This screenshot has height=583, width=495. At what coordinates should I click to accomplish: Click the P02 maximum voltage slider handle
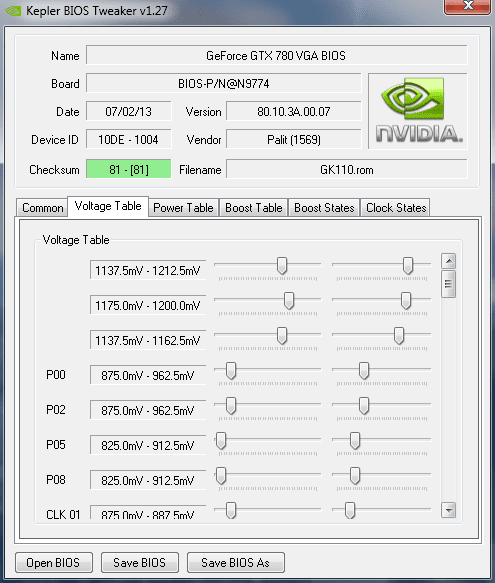(x=364, y=406)
